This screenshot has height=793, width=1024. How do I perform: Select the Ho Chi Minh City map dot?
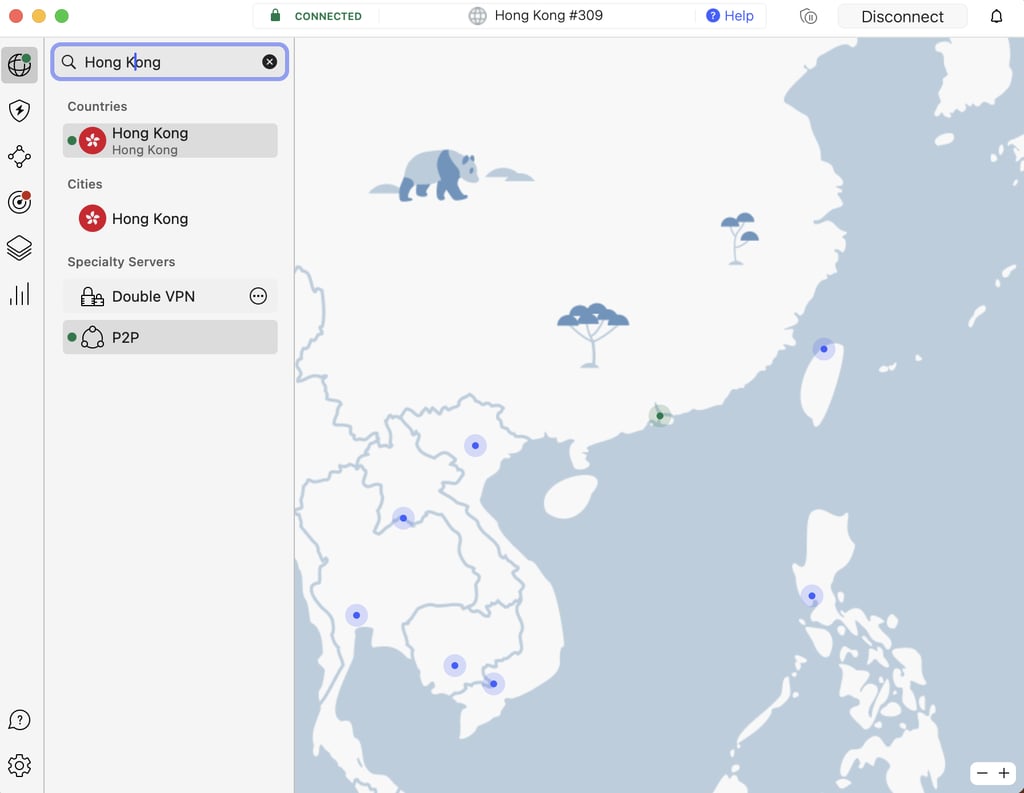click(494, 684)
